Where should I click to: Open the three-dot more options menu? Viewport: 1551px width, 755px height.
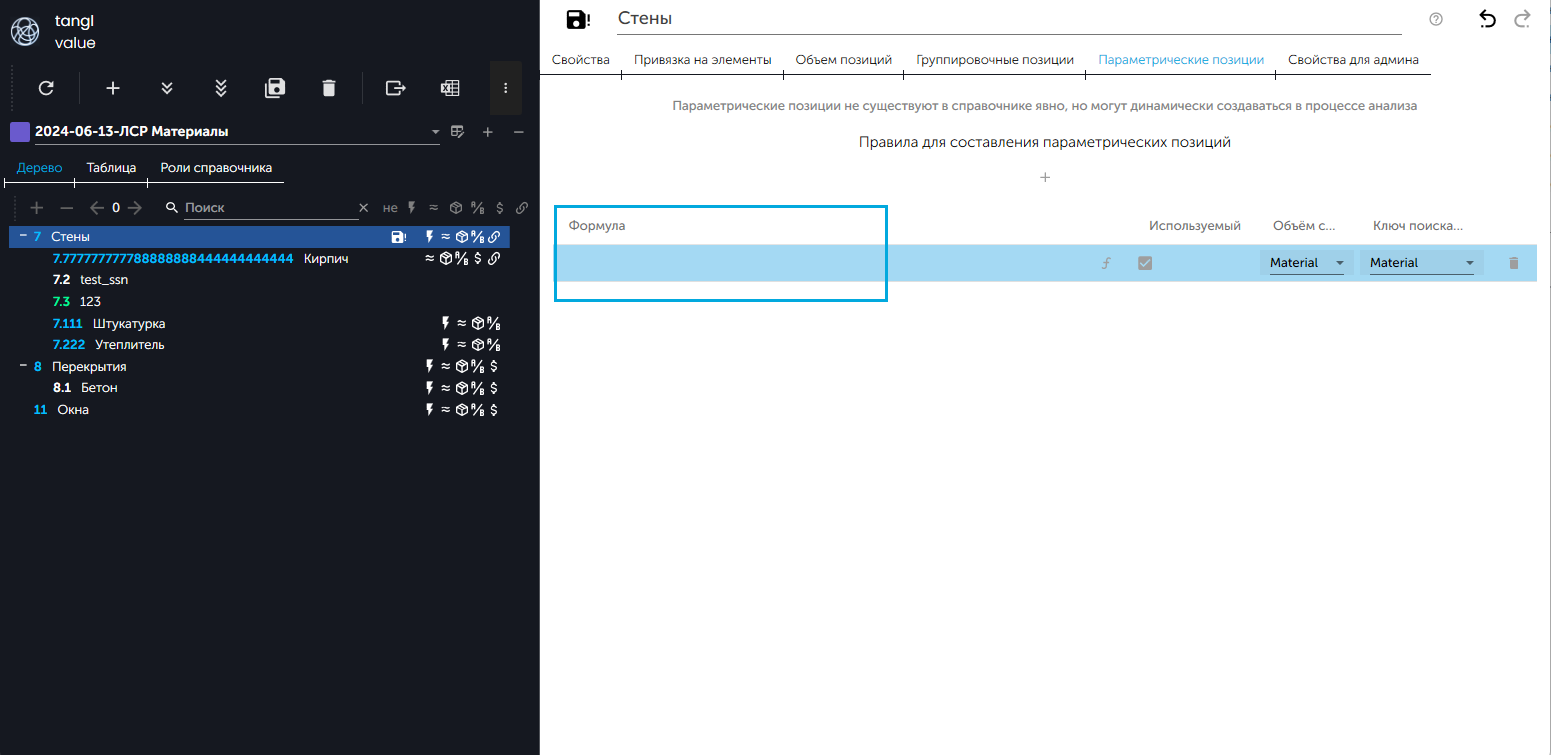tap(506, 88)
